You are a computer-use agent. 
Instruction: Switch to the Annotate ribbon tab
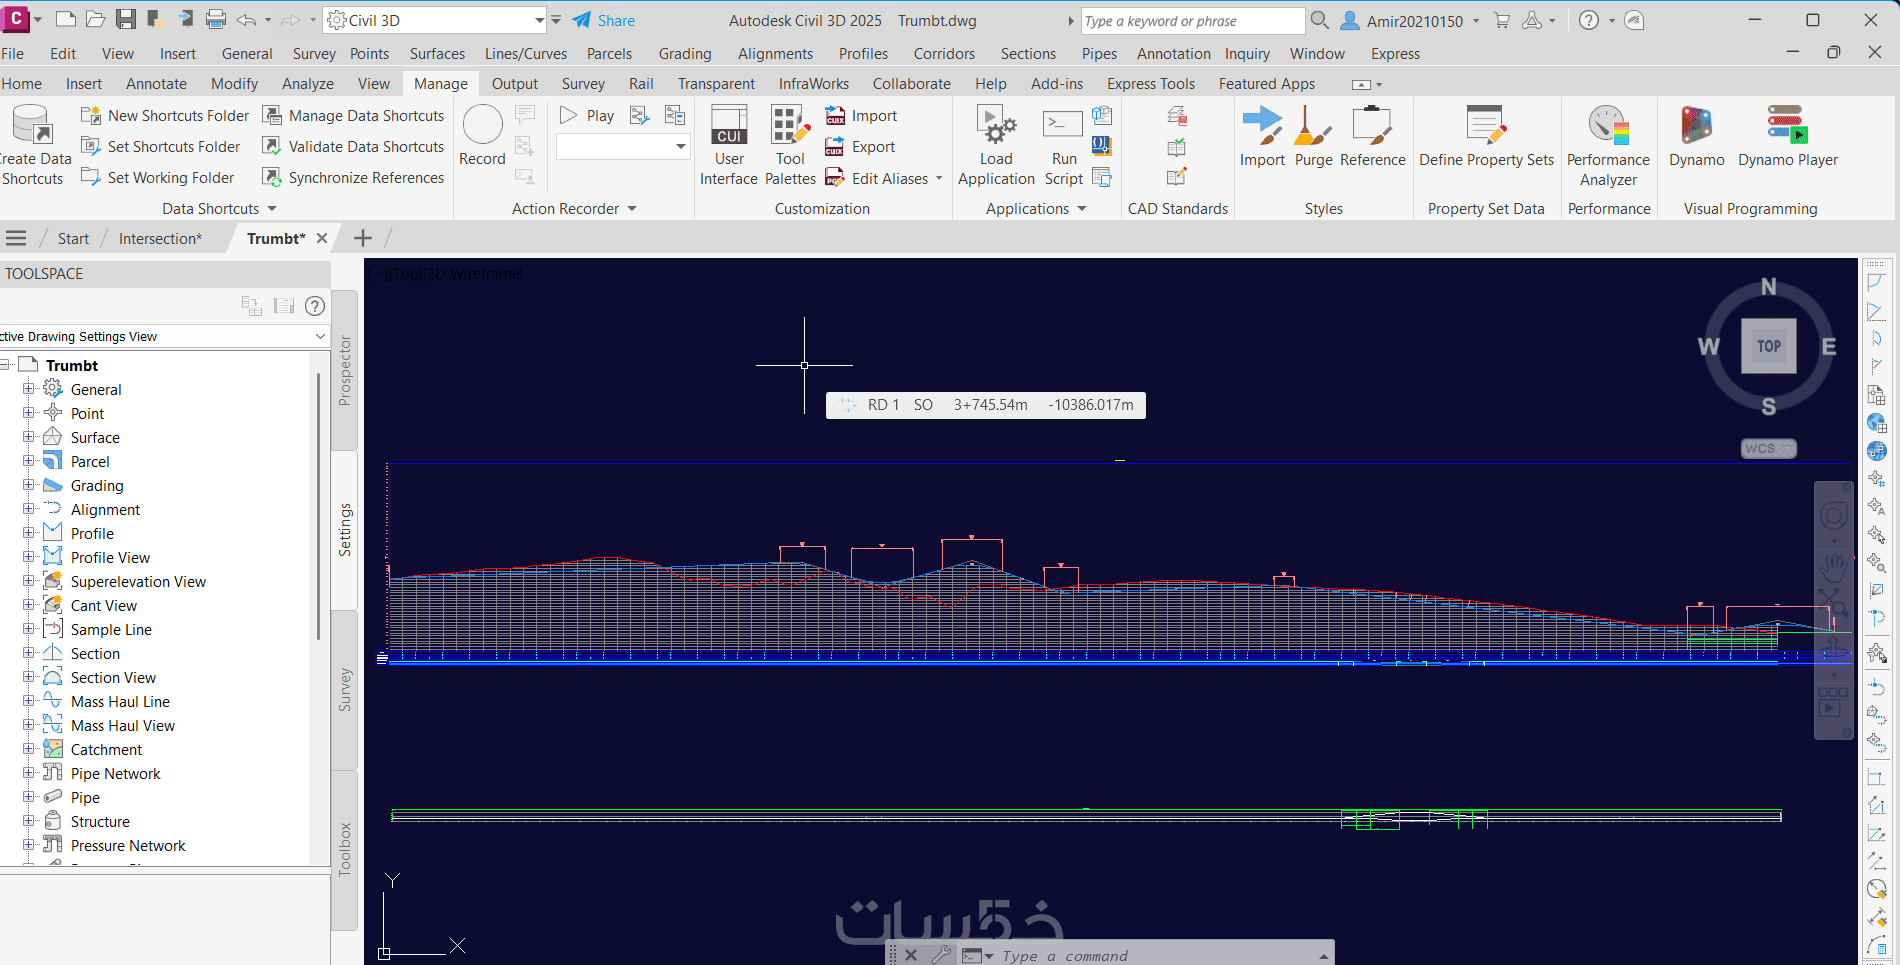point(156,84)
